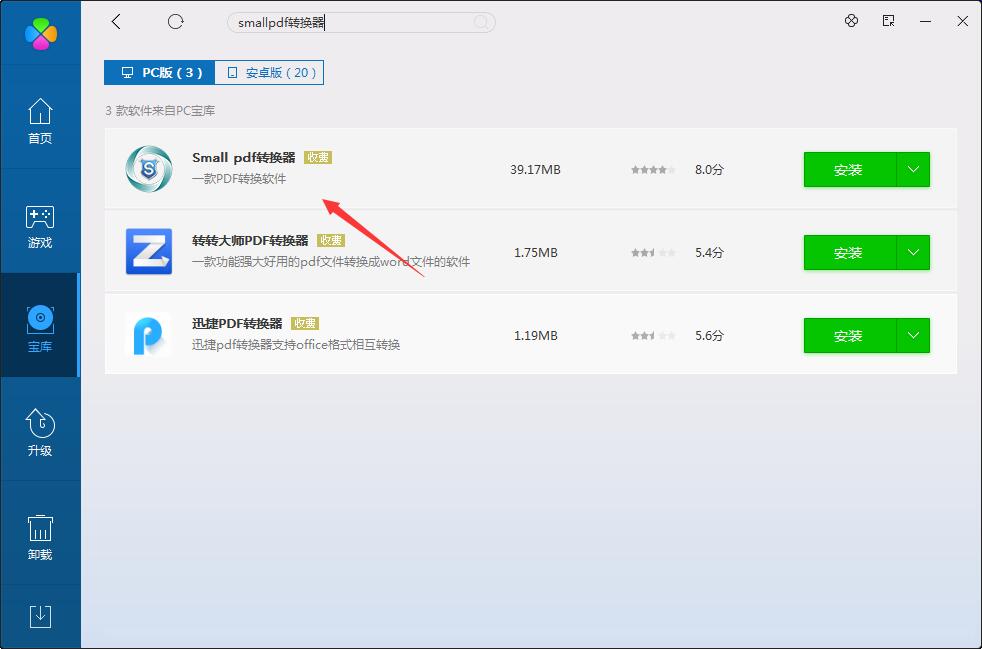
Task: Click the colorful clover app logo
Action: coord(41,33)
